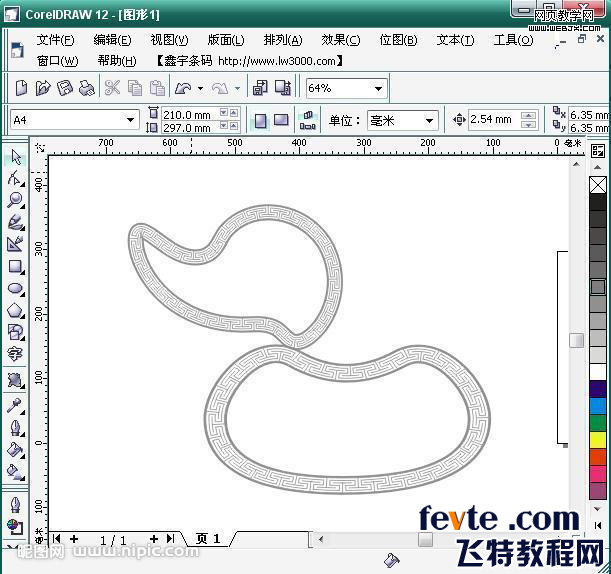This screenshot has height=574, width=611.
Task: Open the 文本(T) menu
Action: (455, 40)
